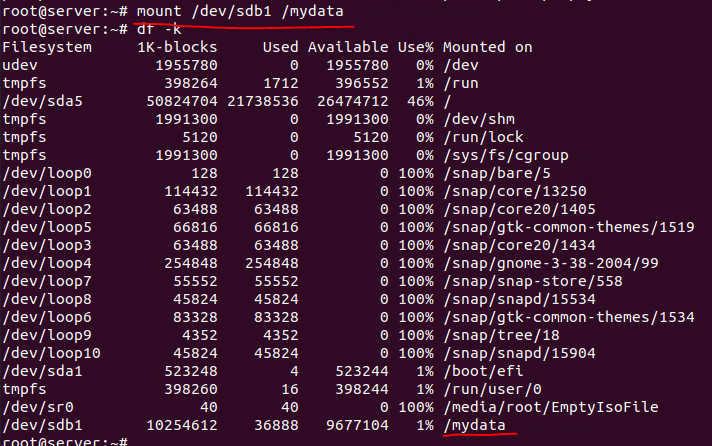The height and width of the screenshot is (446, 712).
Task: Click the 'Used' column header
Action: 281,47
